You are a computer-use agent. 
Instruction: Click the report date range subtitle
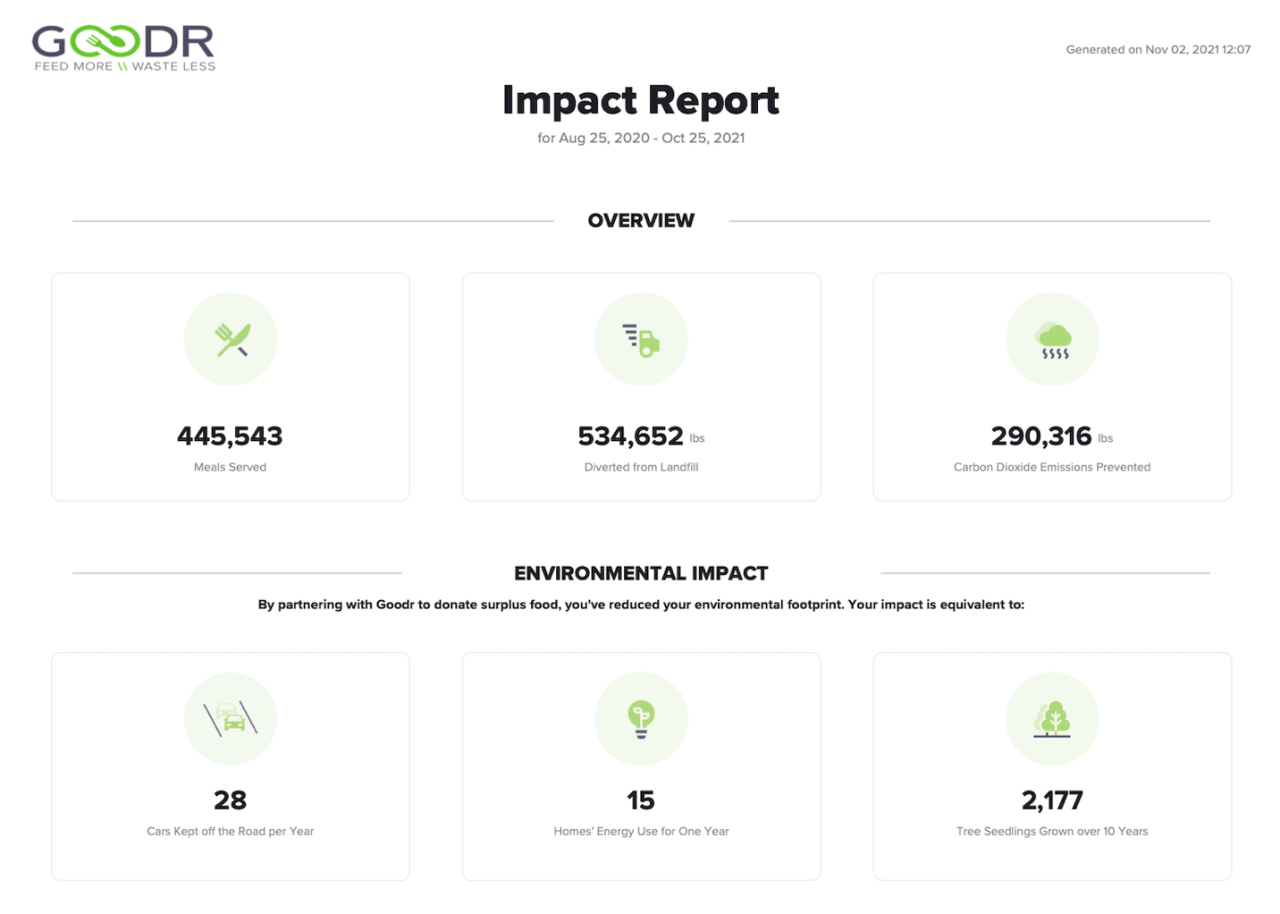[641, 138]
